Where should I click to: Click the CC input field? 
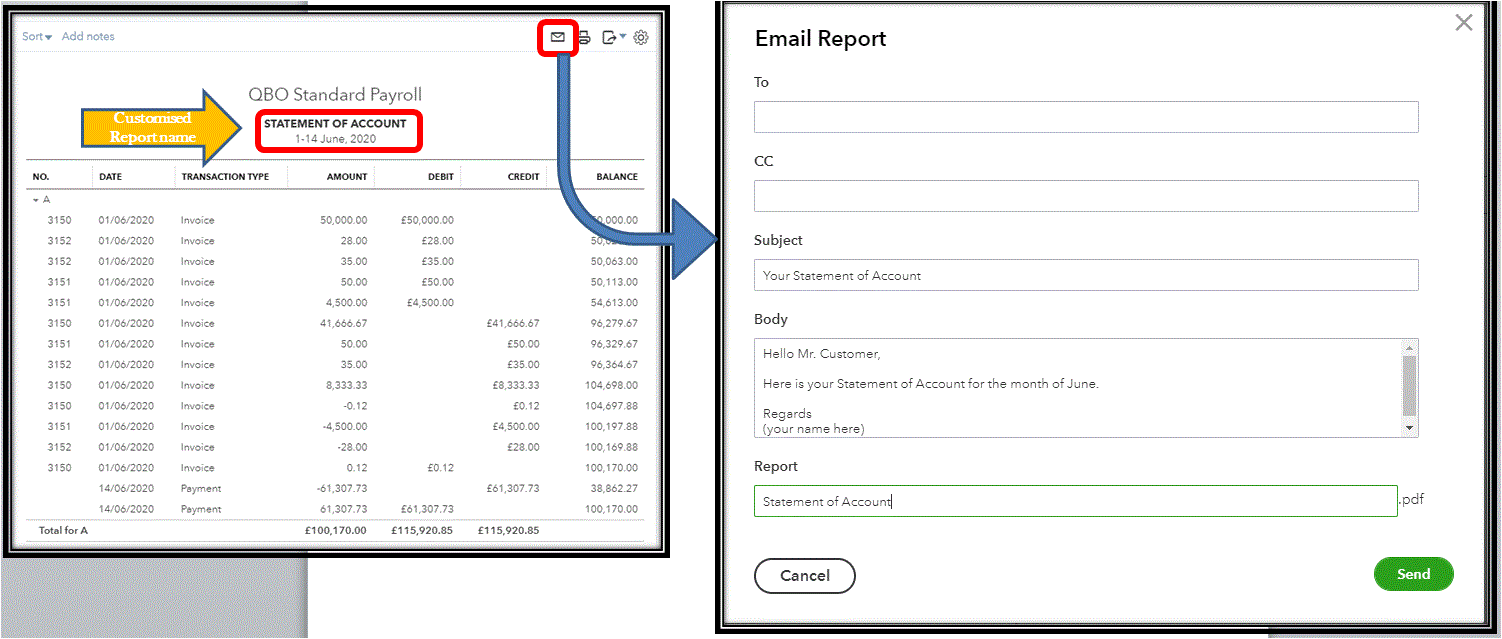point(1086,196)
